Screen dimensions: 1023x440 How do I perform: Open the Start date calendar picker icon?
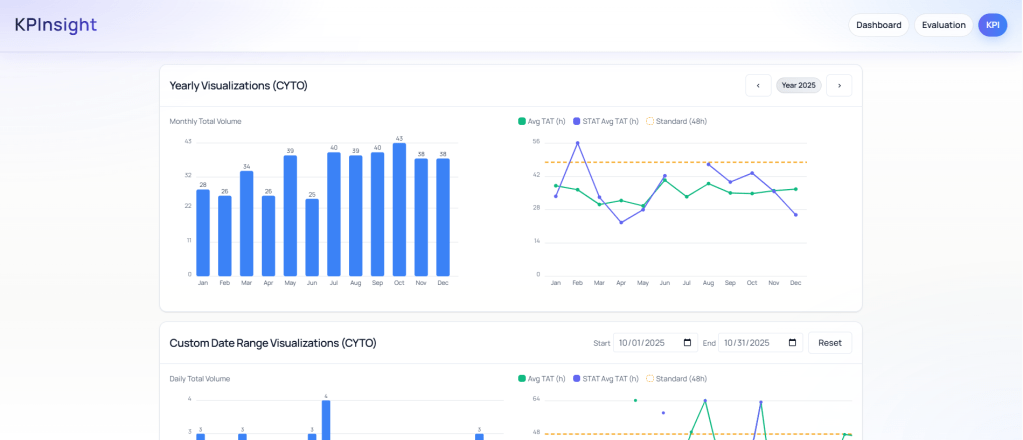pos(687,343)
